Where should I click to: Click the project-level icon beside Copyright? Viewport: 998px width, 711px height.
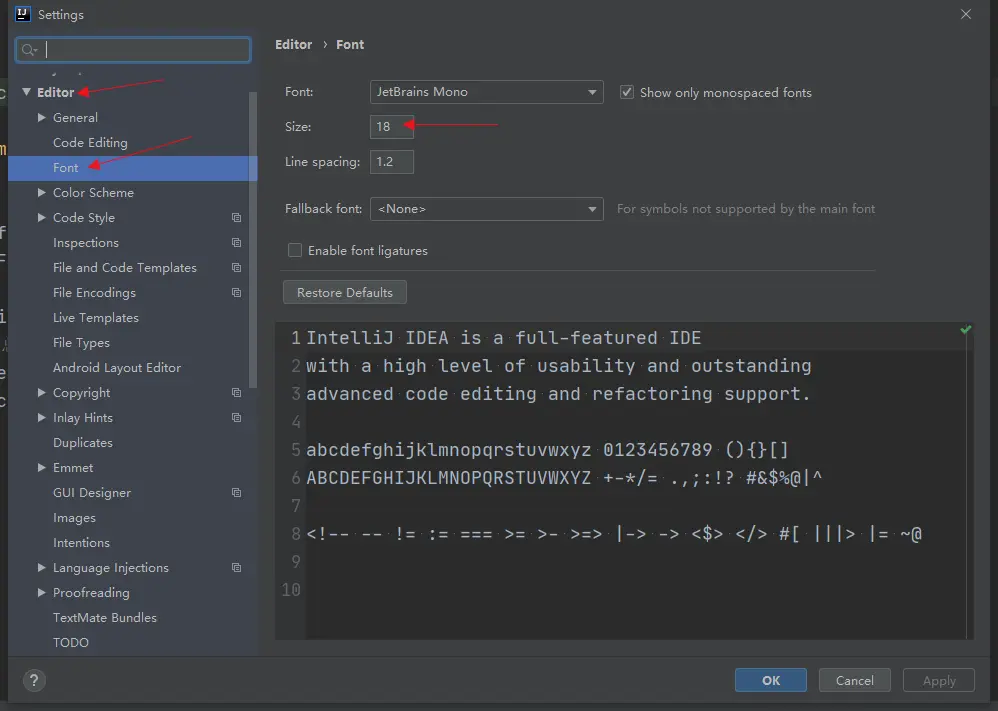tap(237, 393)
